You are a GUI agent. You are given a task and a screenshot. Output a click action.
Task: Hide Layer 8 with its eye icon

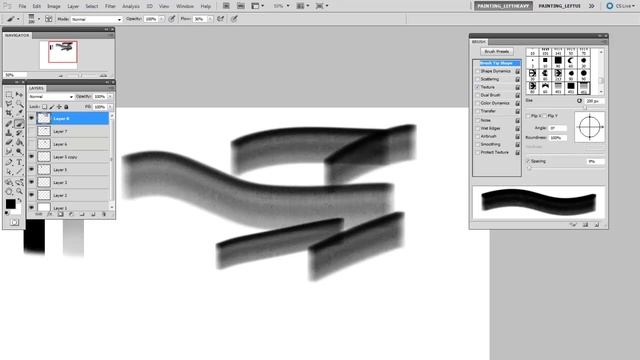pyautogui.click(x=31, y=118)
